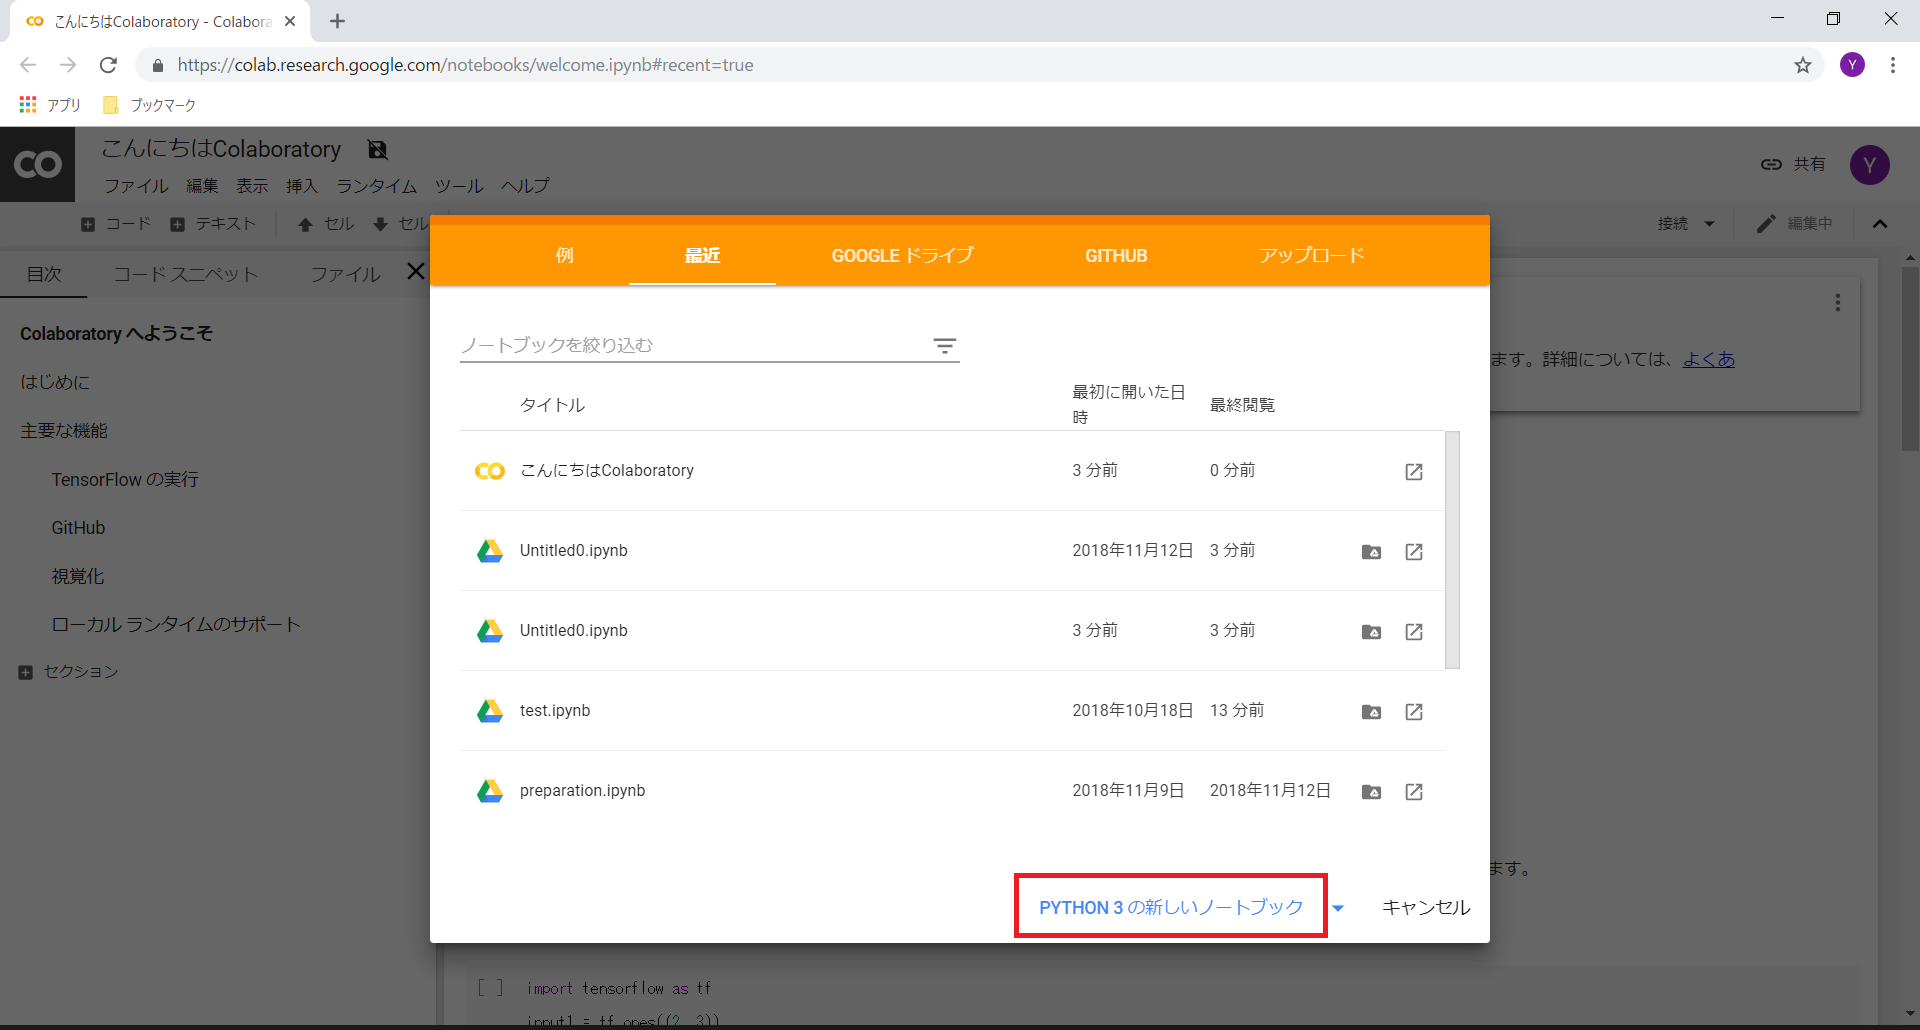This screenshot has height=1030, width=1920.
Task: Open the ツール menu
Action: [x=459, y=186]
